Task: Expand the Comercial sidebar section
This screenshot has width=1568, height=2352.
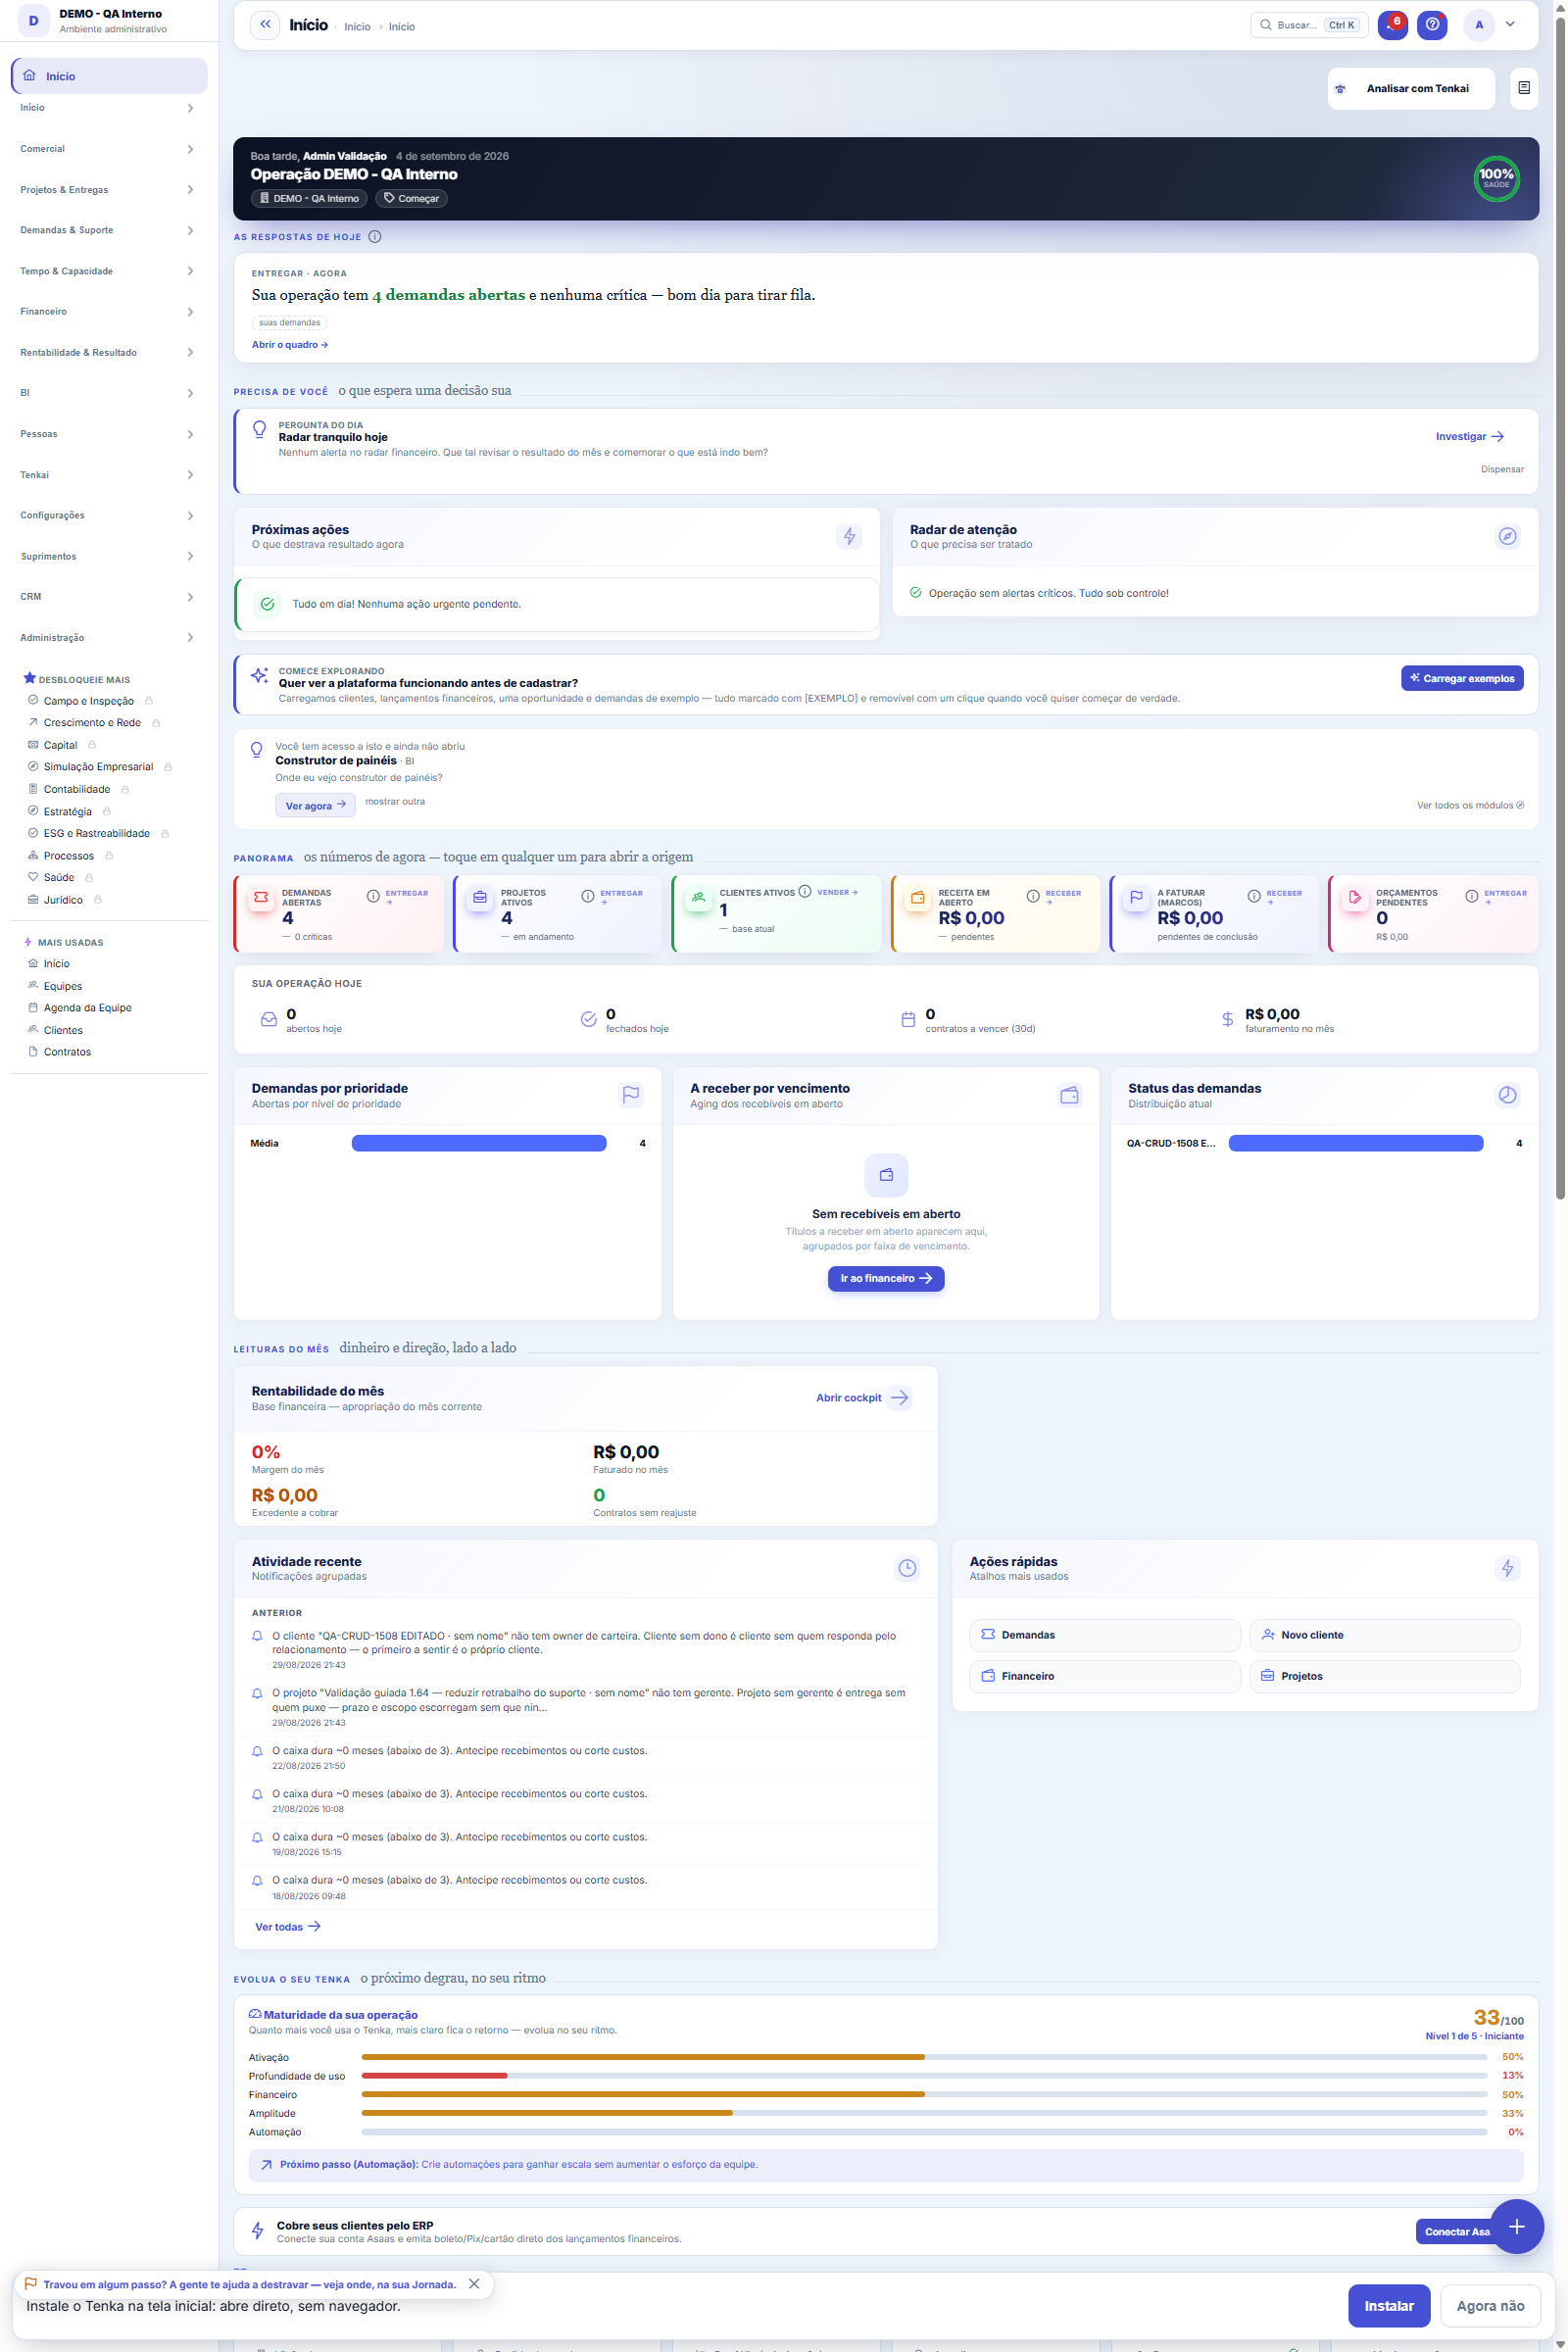Action: coord(107,149)
